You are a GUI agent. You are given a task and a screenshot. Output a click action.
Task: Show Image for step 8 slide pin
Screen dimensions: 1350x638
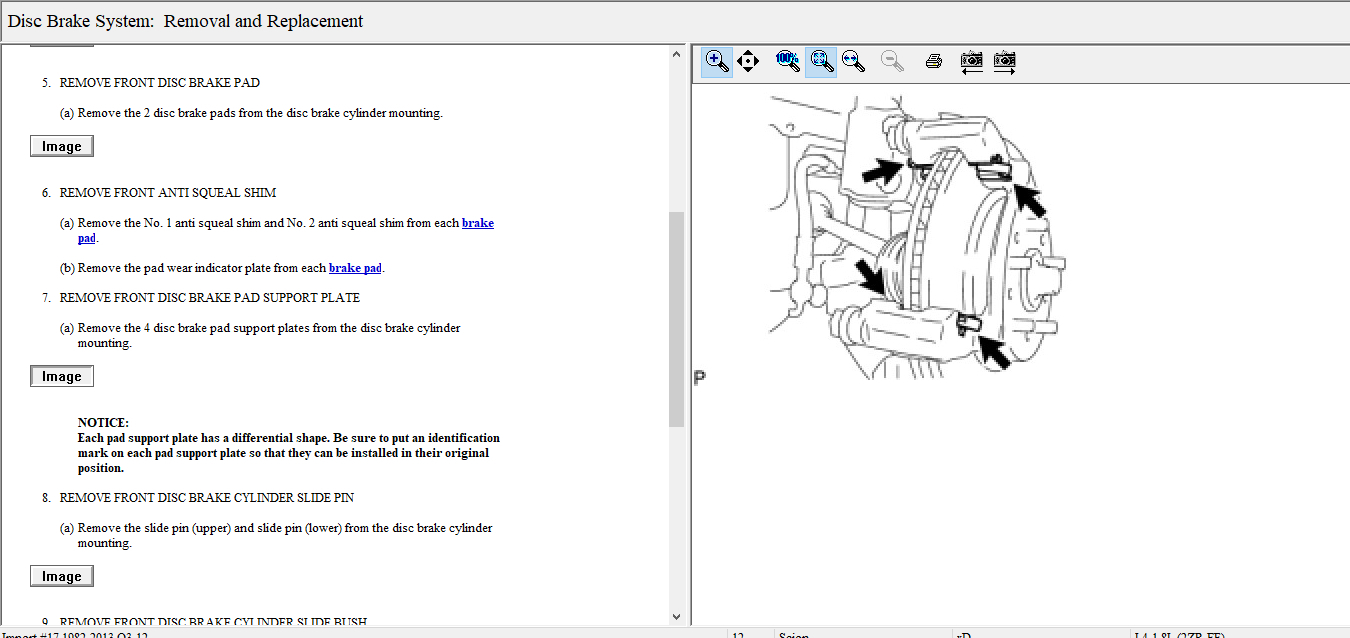pyautogui.click(x=62, y=576)
